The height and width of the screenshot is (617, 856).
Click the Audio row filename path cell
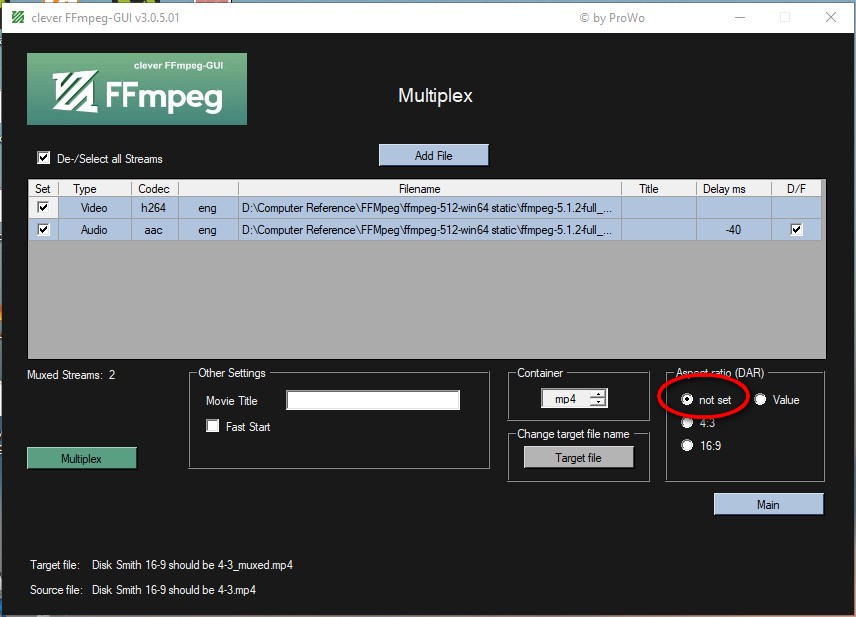click(430, 230)
